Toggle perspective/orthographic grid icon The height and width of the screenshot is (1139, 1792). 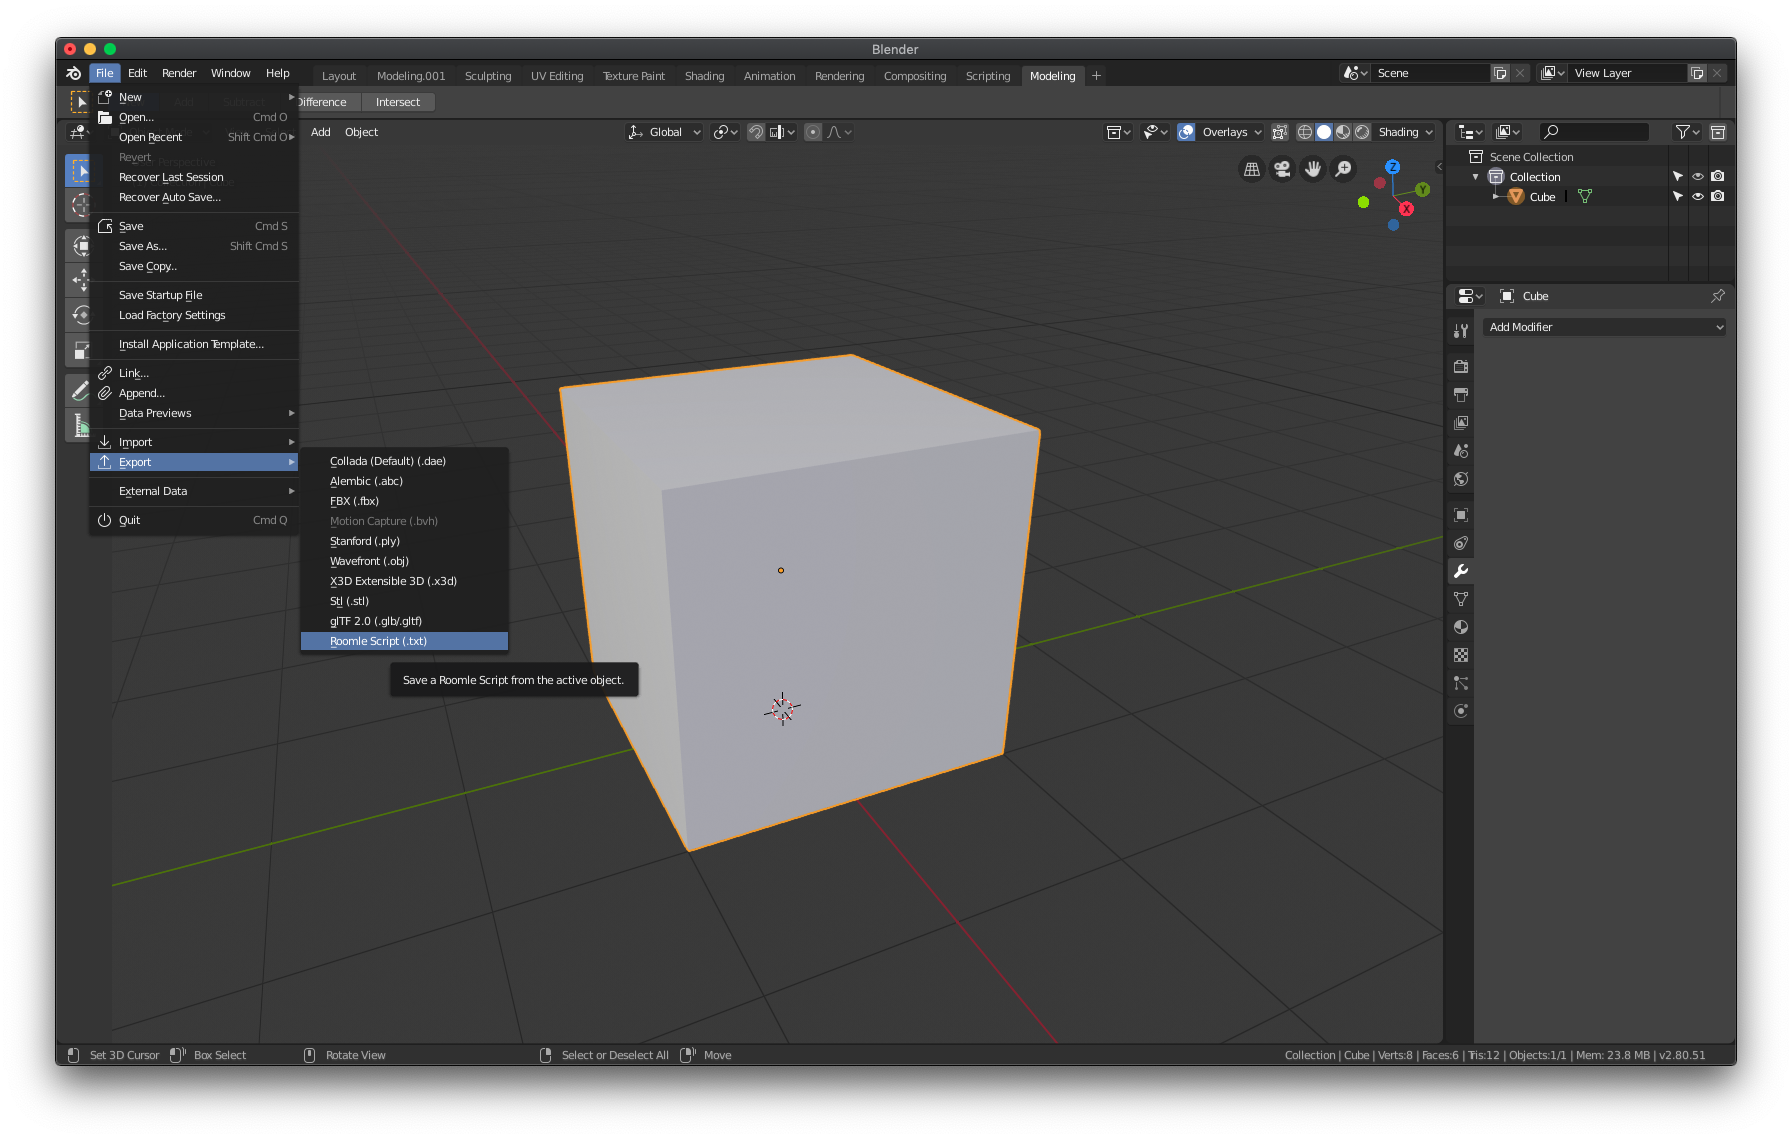tap(1252, 170)
